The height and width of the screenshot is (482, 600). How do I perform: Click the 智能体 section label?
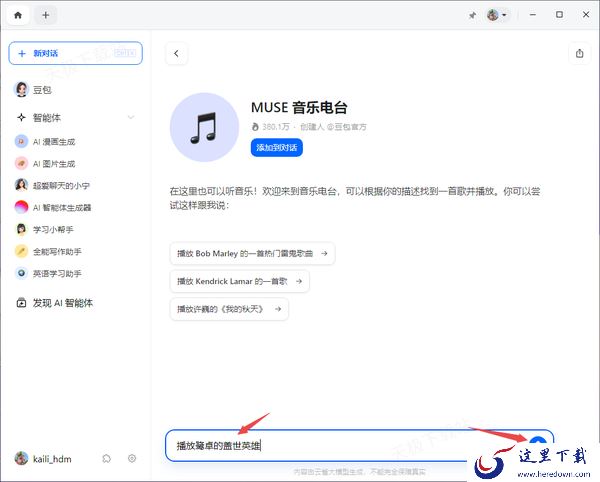(x=47, y=117)
